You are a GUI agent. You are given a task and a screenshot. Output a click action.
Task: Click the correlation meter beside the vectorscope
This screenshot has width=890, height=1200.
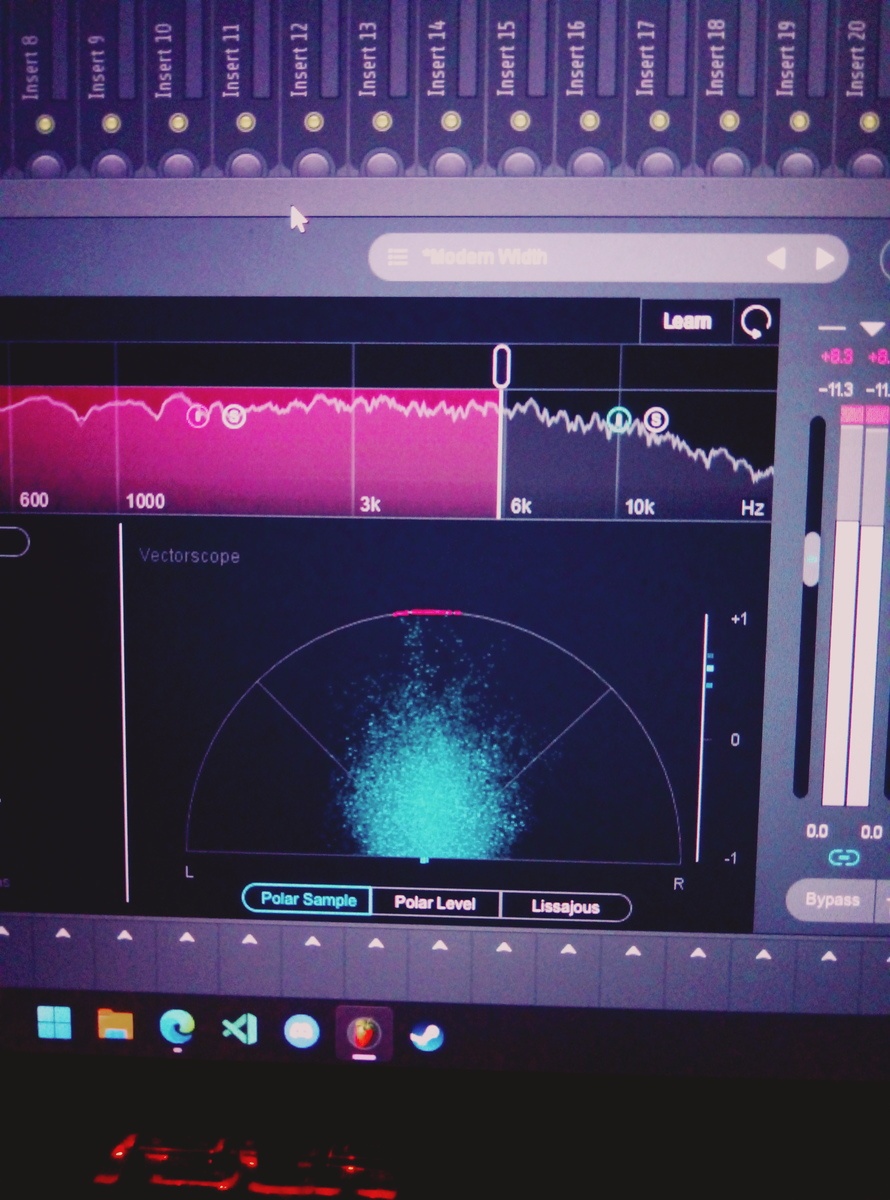[x=706, y=738]
